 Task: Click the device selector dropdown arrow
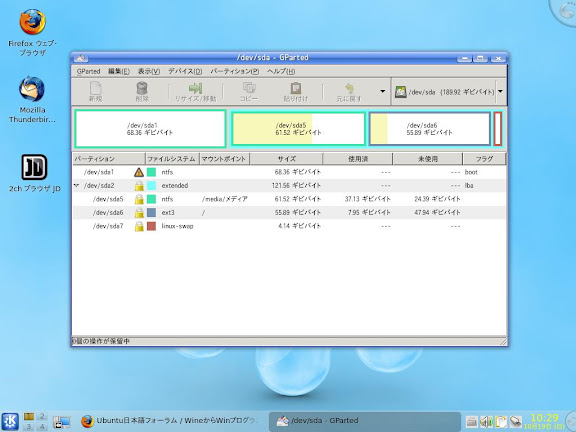500,91
